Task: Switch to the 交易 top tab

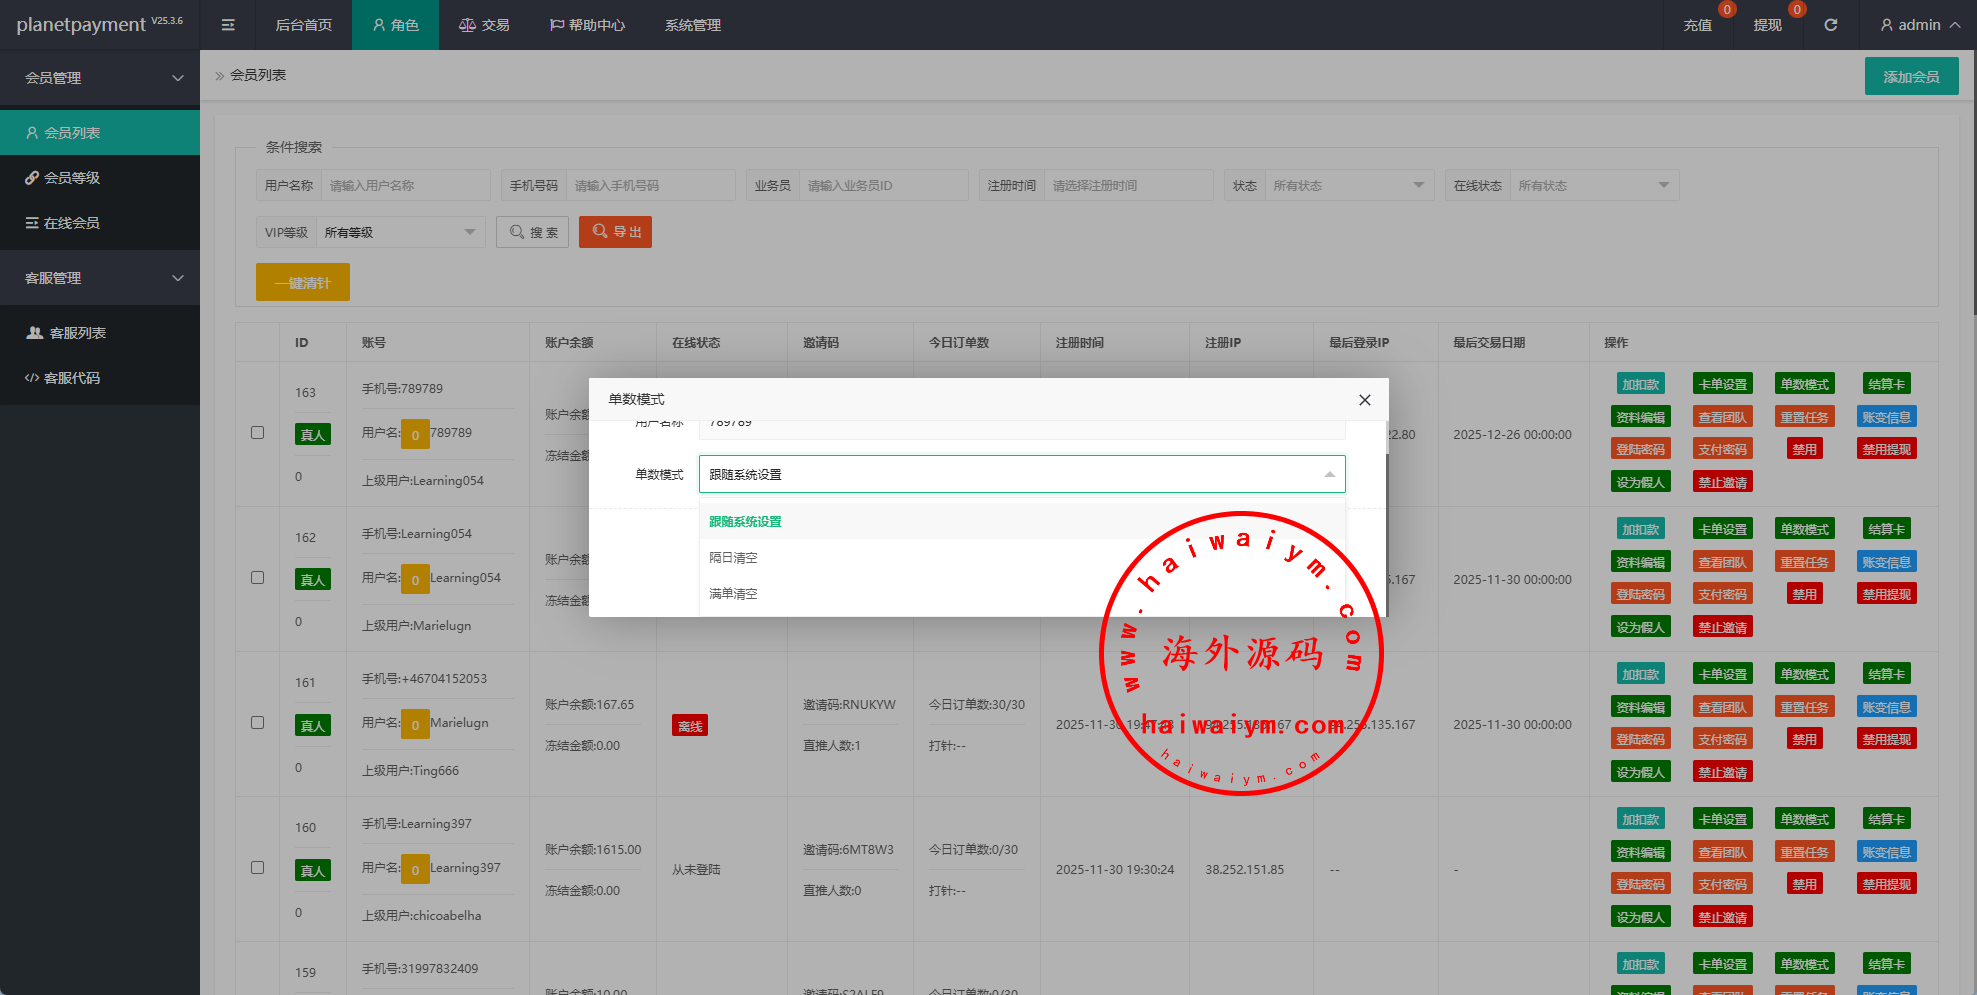Action: [484, 25]
